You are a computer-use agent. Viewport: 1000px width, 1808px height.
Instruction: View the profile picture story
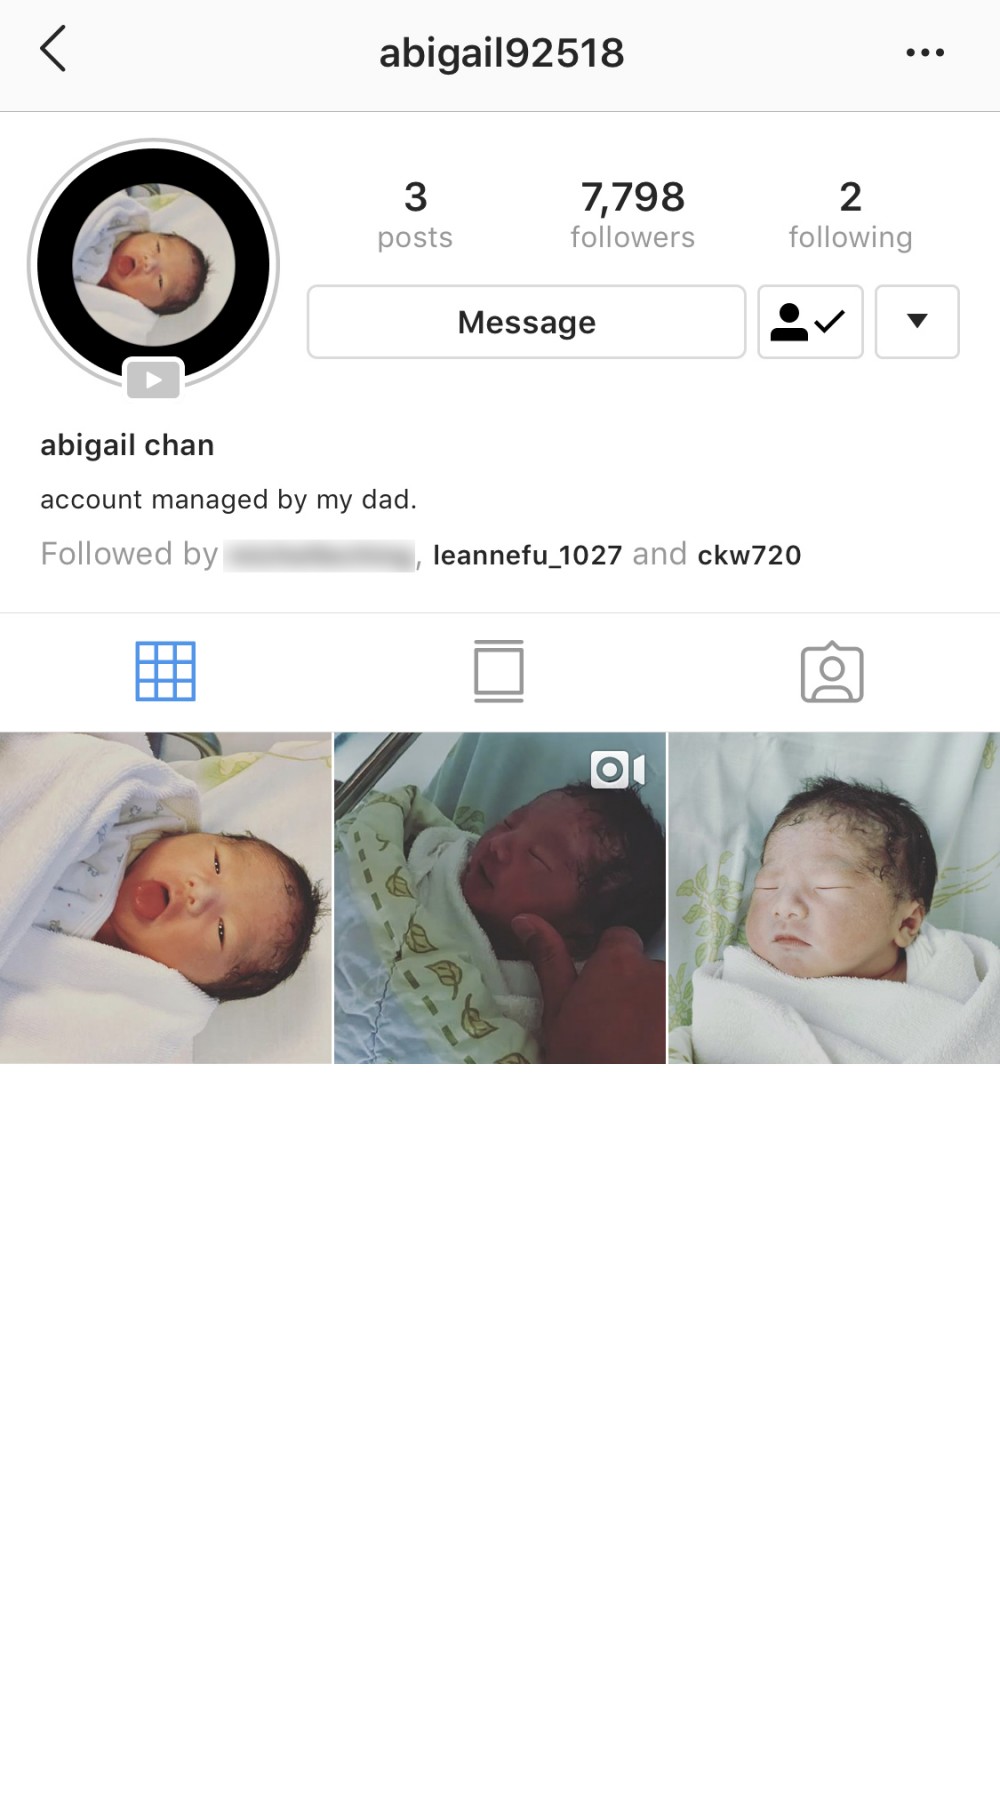[x=153, y=265]
